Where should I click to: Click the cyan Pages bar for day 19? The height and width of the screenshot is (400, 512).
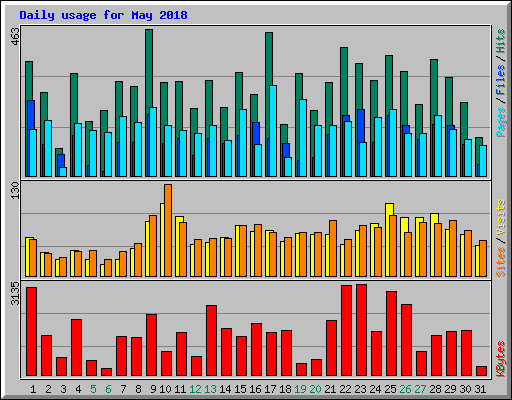(303, 138)
